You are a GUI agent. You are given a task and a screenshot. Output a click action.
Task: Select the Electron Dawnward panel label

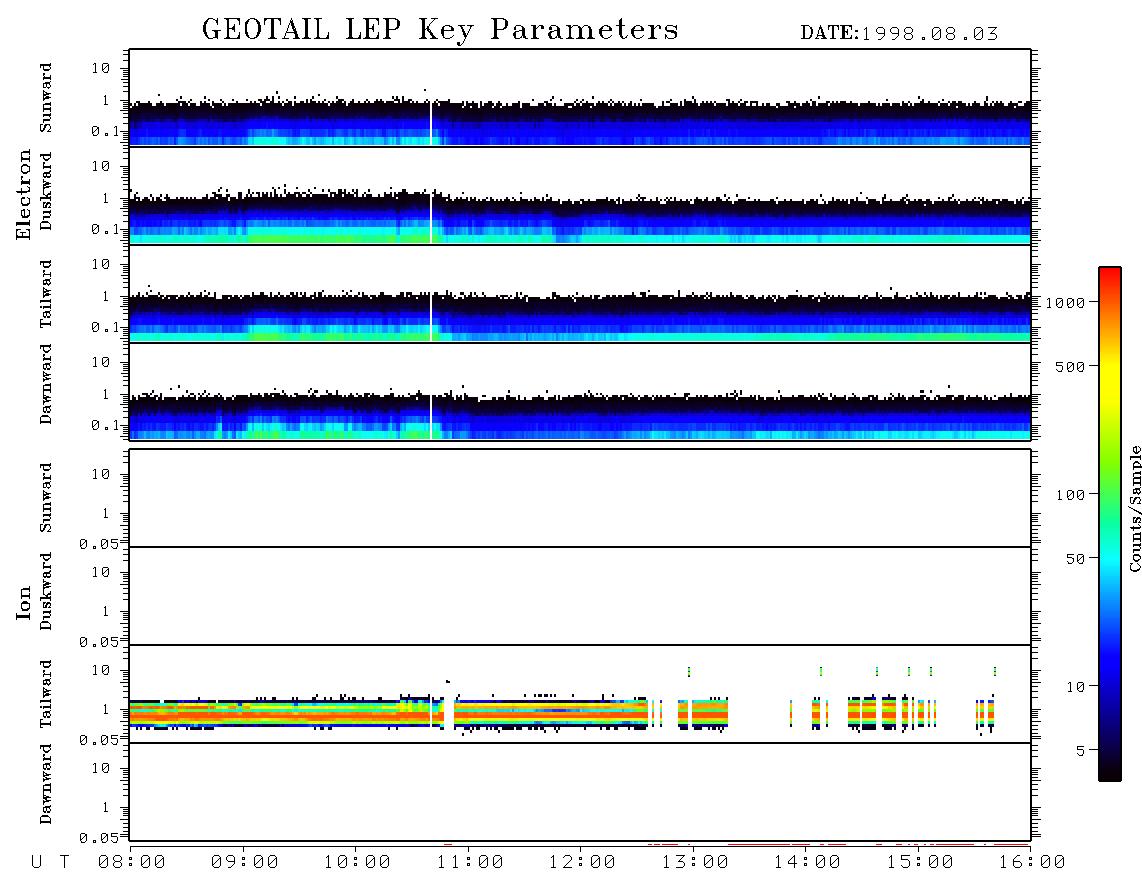pyautogui.click(x=46, y=384)
